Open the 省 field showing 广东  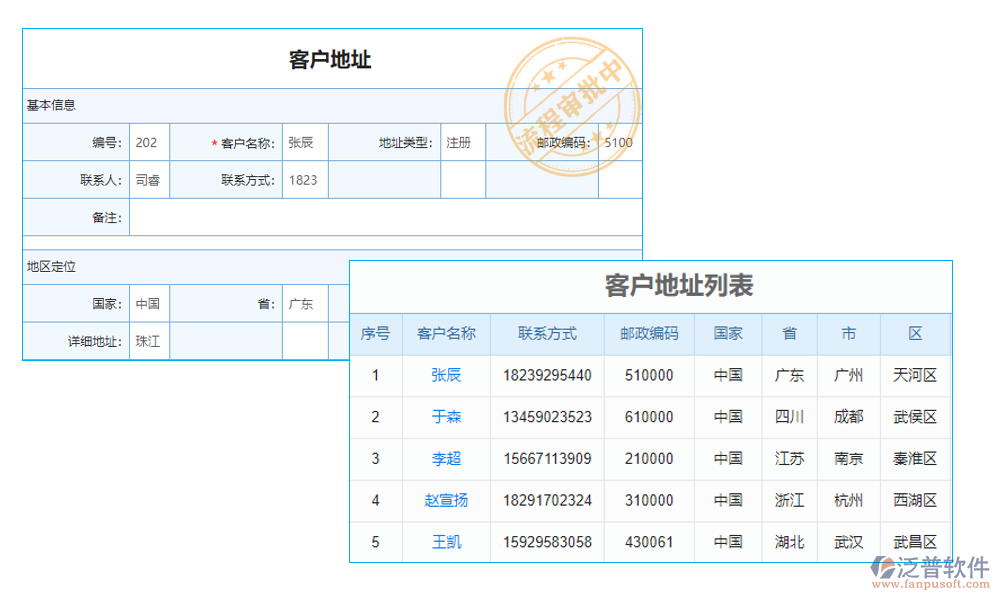pyautogui.click(x=304, y=304)
